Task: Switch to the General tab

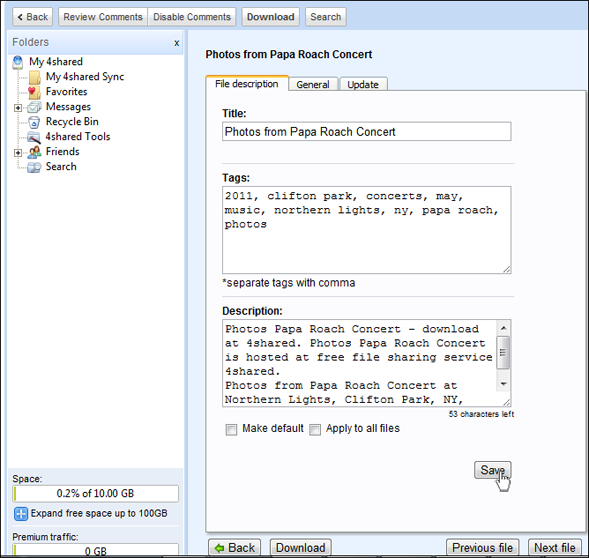Action: point(313,84)
